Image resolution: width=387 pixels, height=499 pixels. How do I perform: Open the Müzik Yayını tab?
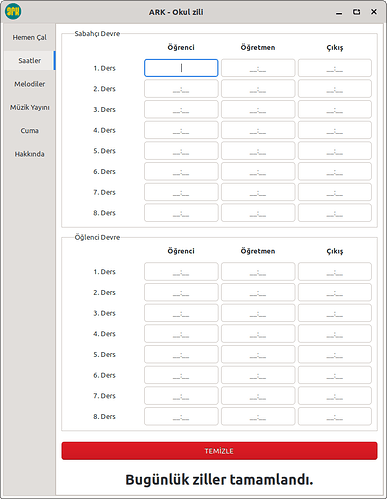29,107
